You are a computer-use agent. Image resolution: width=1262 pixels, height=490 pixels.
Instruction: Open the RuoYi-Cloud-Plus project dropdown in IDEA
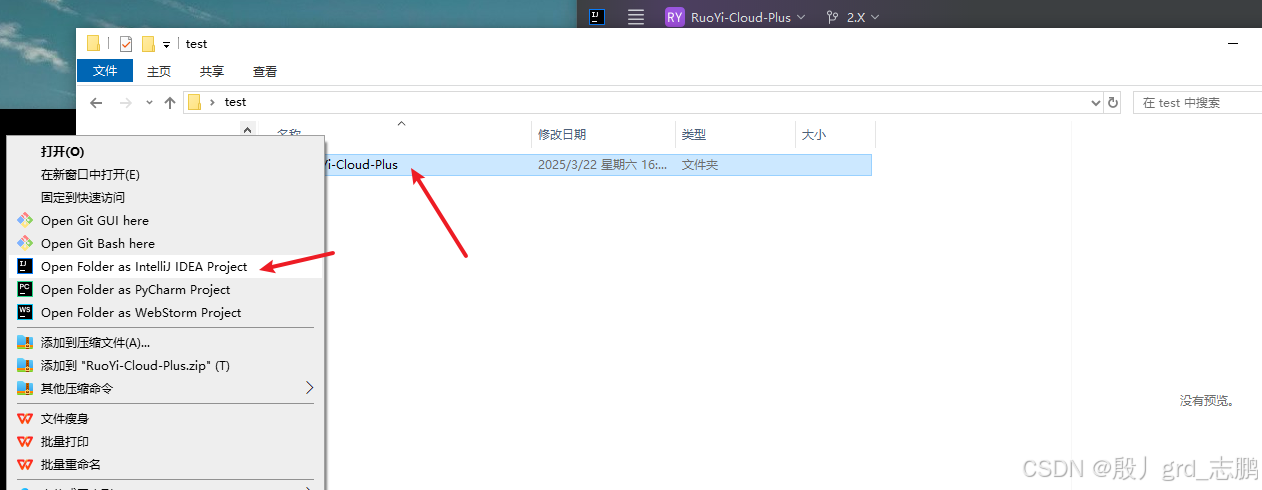click(735, 17)
